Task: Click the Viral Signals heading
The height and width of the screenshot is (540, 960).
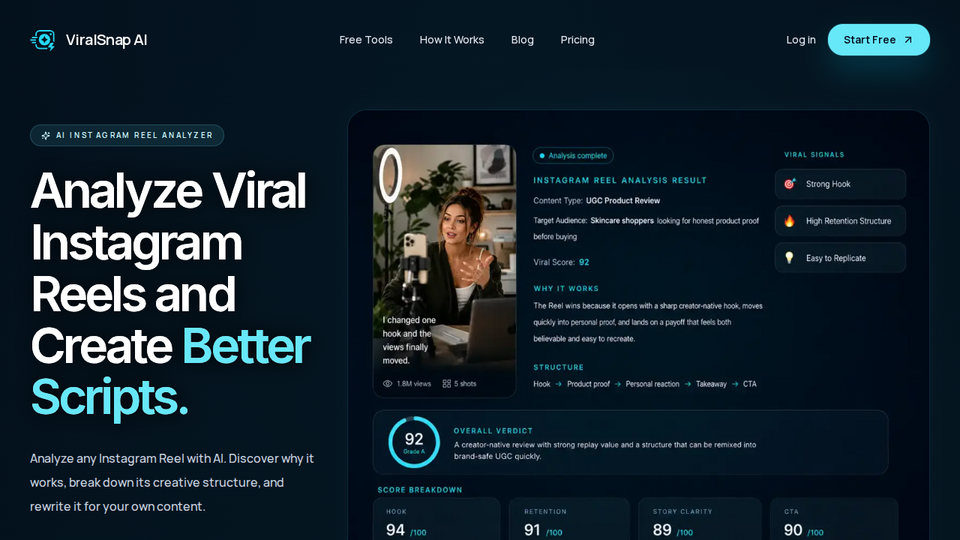Action: [814, 155]
